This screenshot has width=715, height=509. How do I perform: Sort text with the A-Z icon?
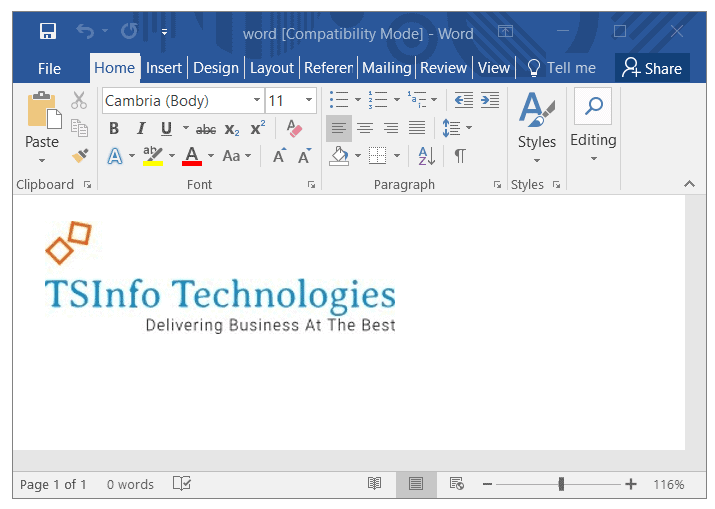pyautogui.click(x=427, y=156)
